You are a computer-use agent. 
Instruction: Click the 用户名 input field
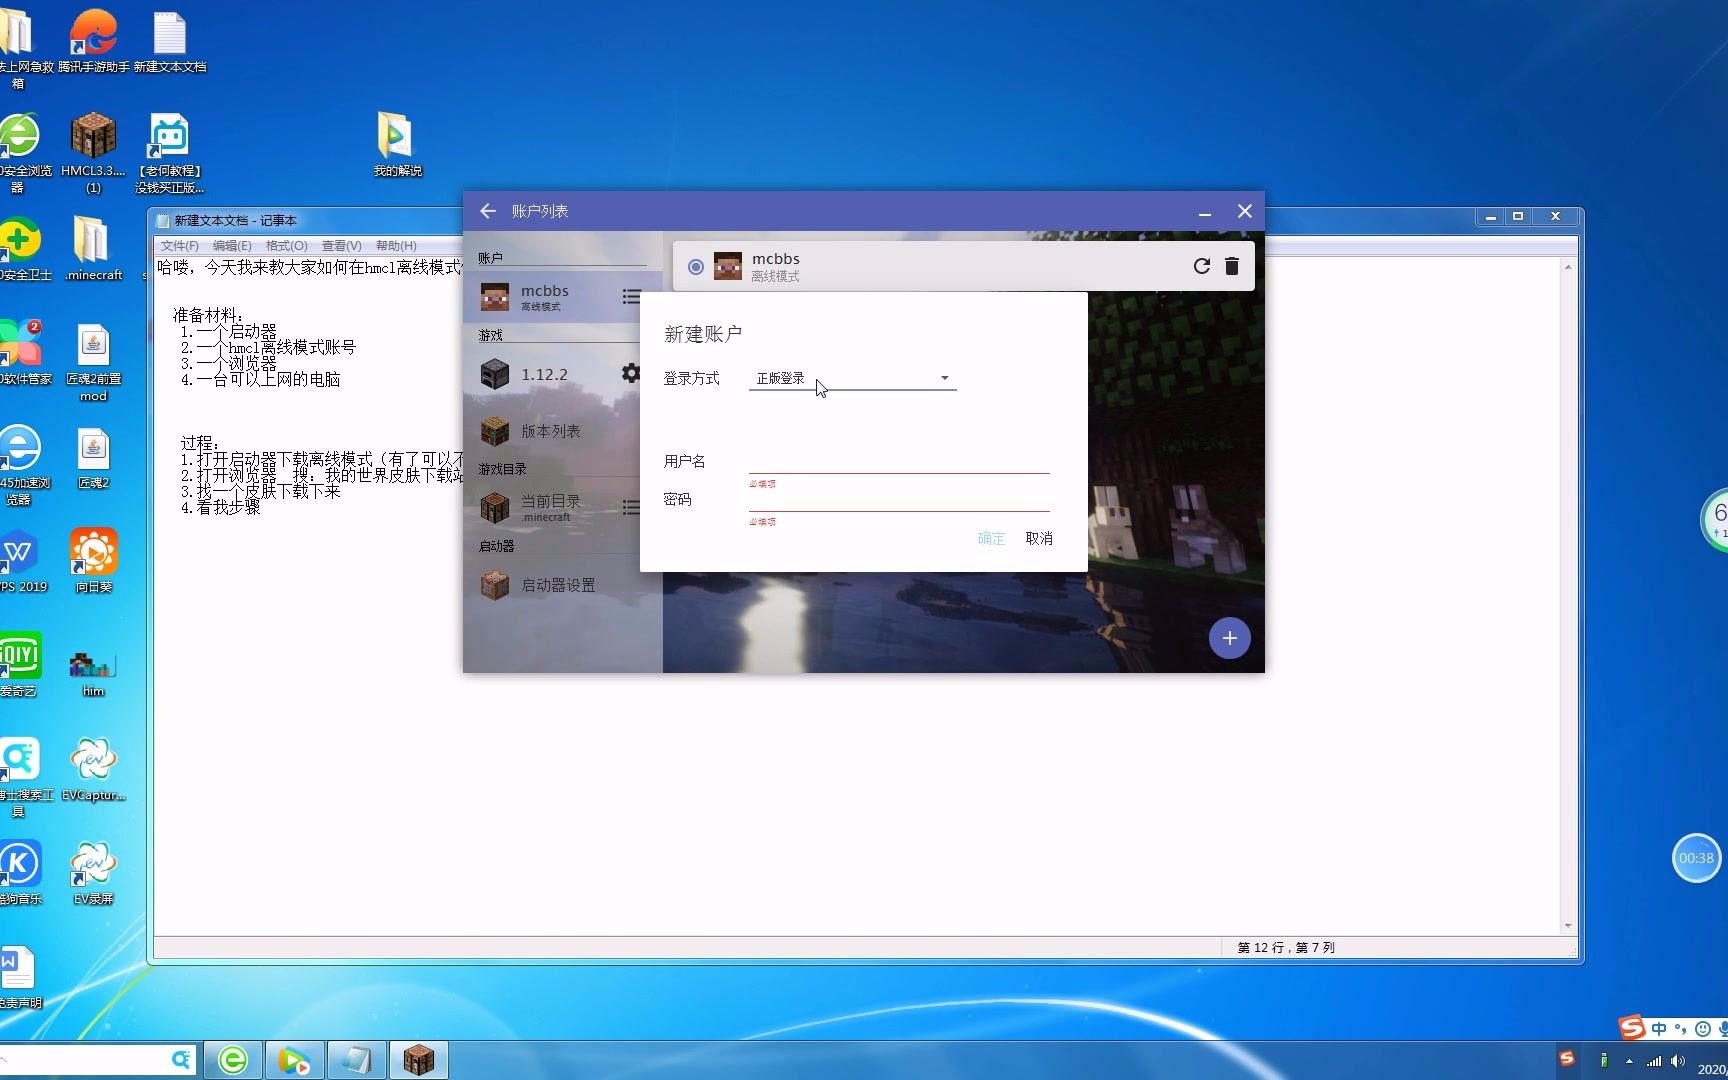899,460
